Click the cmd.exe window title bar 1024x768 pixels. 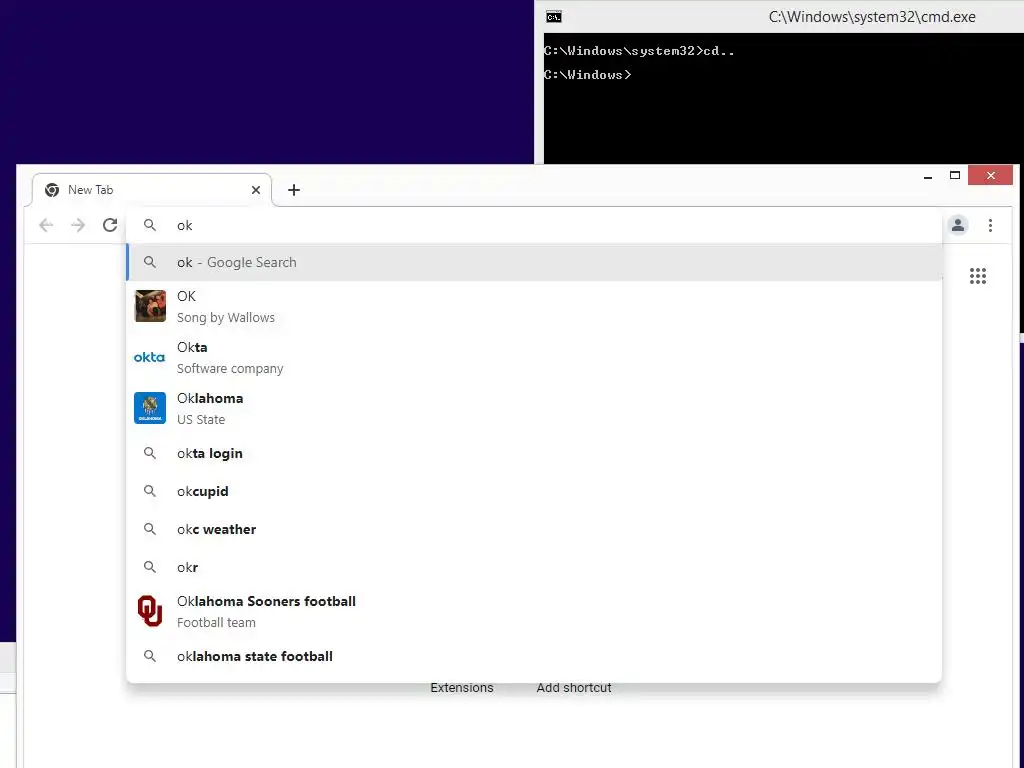(x=779, y=16)
